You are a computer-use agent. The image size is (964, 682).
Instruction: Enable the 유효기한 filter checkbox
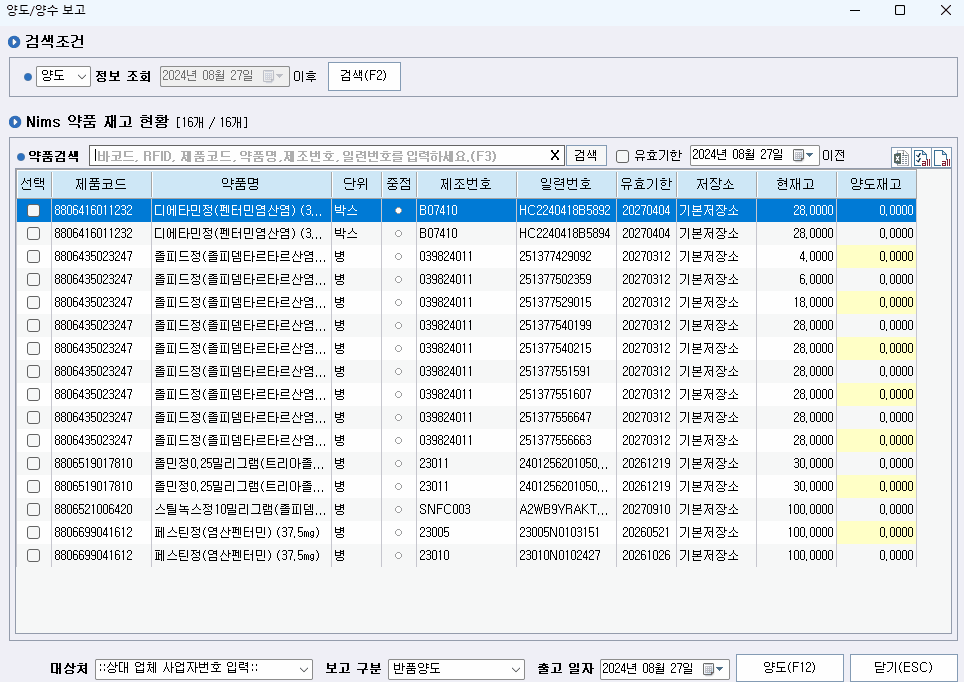[622, 156]
